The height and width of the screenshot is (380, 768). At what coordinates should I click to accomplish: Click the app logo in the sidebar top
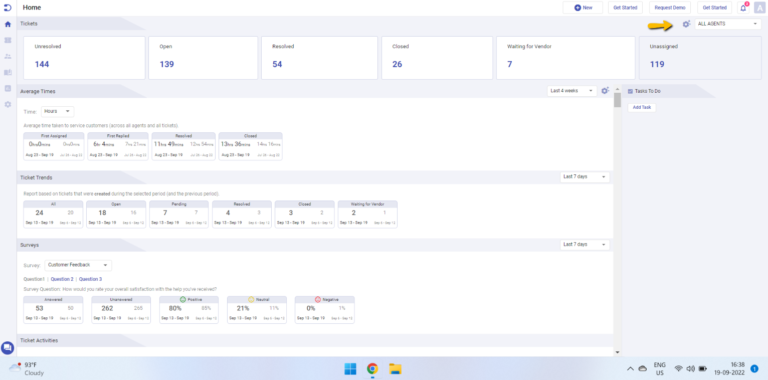[x=7, y=7]
